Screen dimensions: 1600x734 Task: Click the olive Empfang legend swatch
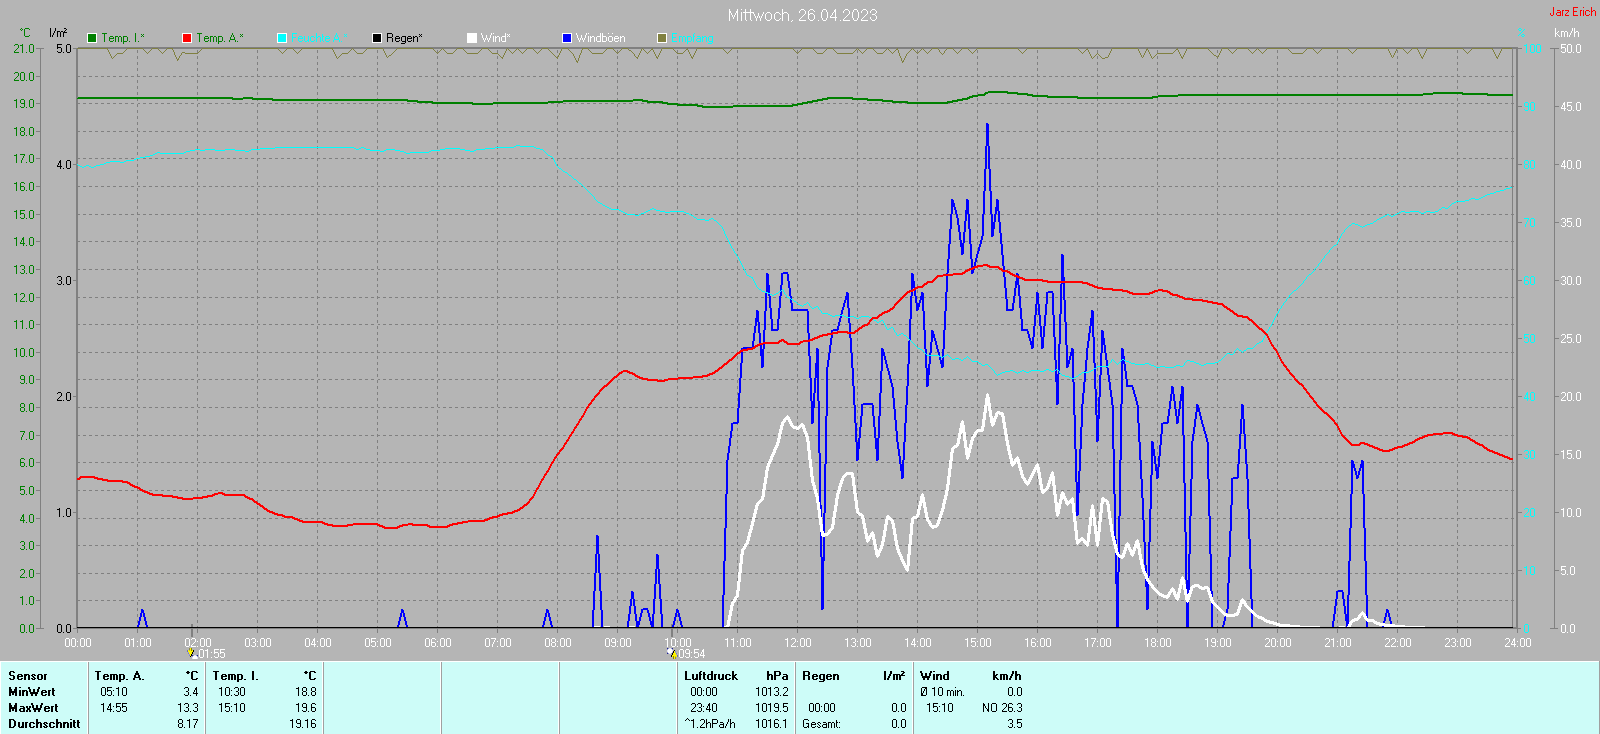tap(662, 38)
